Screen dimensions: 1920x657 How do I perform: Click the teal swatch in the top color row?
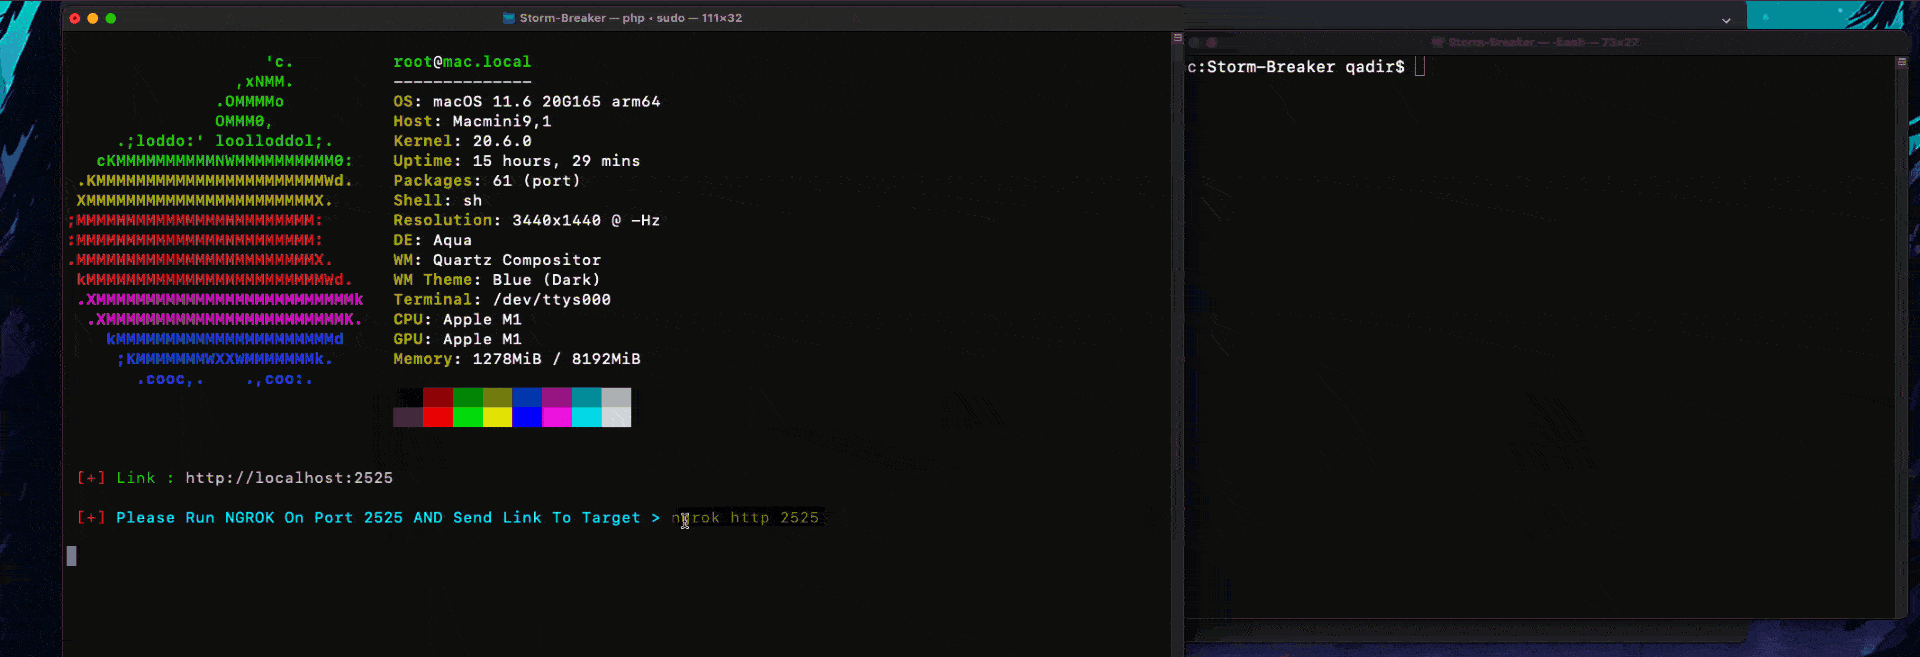(x=587, y=398)
